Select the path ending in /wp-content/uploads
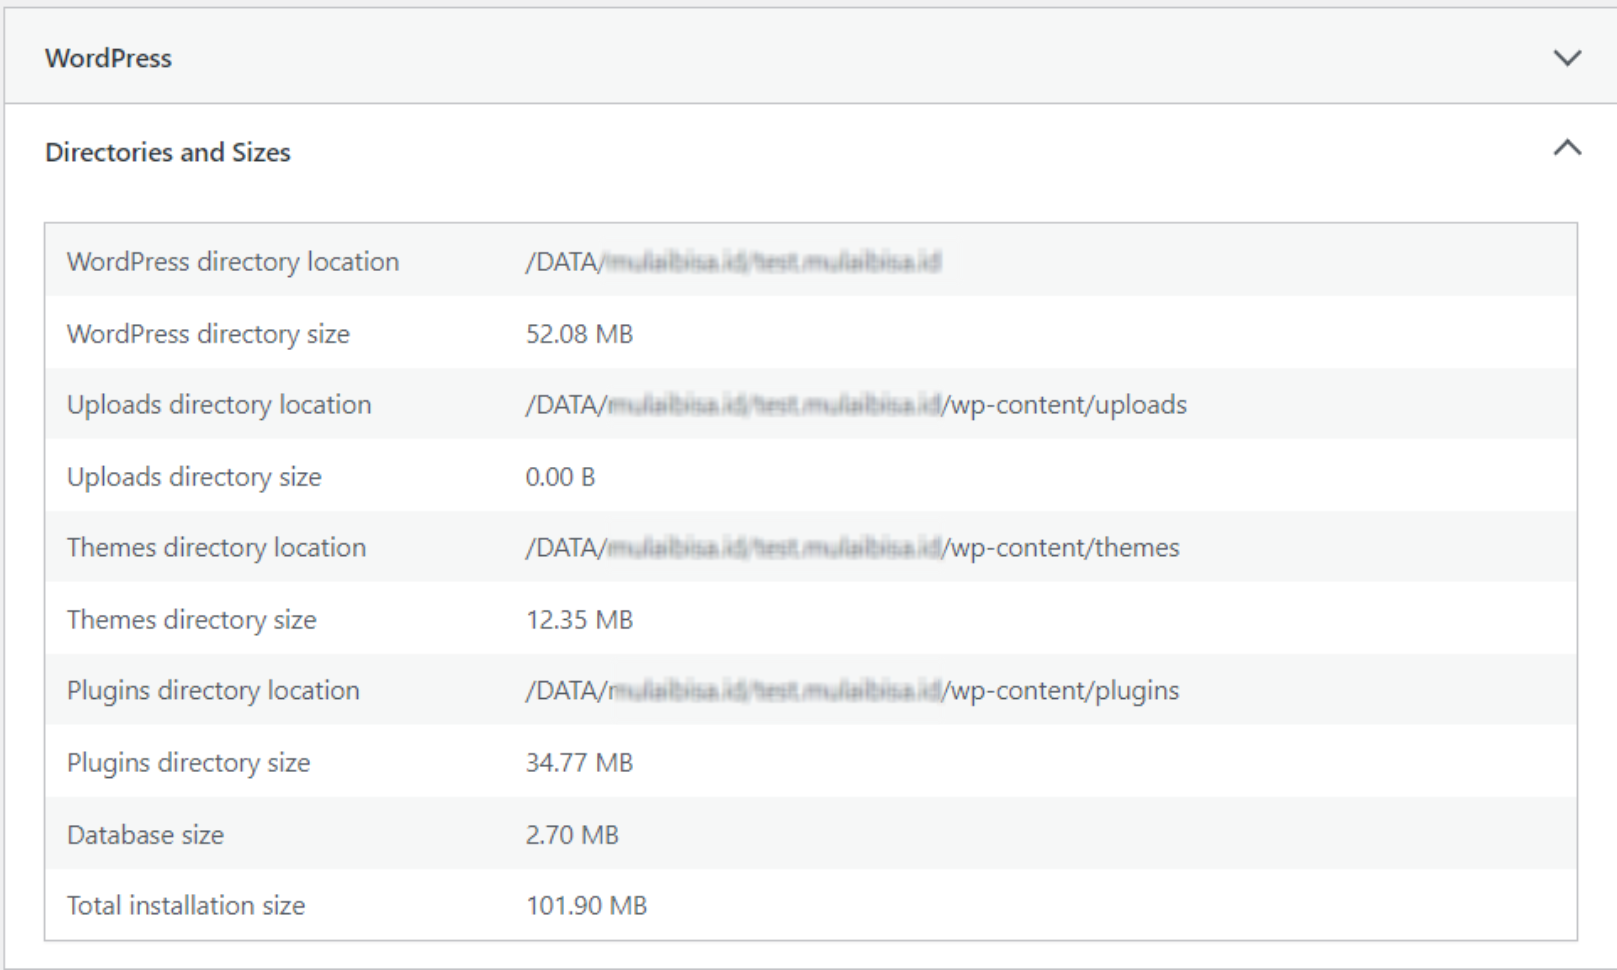1617x970 pixels. 856,405
